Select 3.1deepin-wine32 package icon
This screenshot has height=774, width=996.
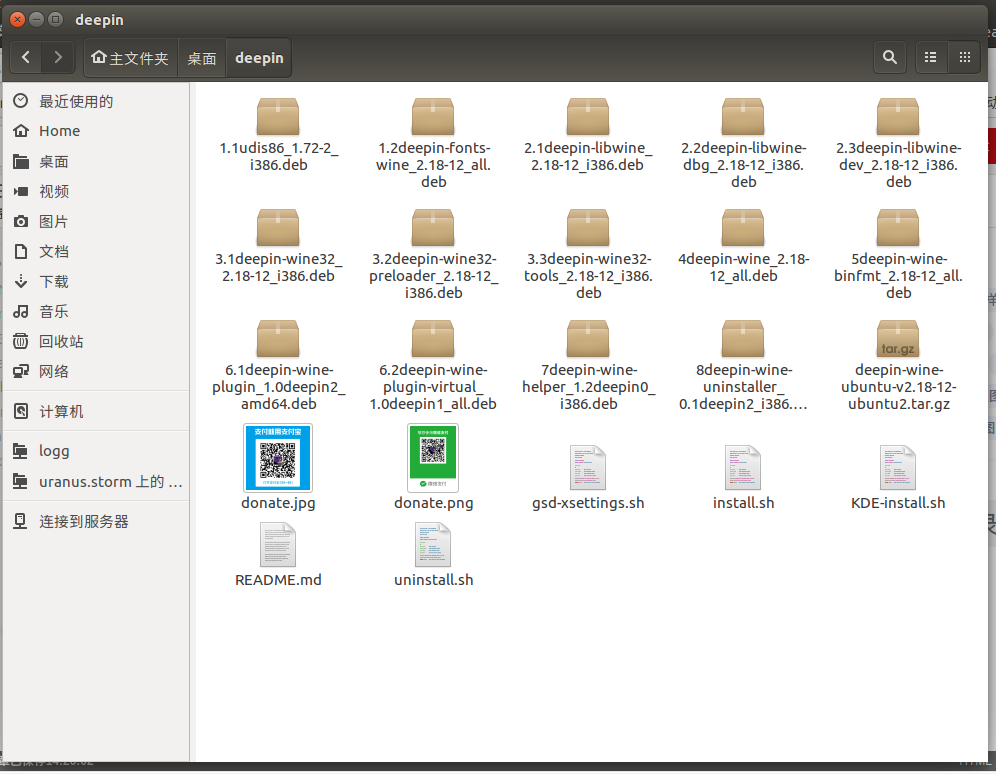point(278,228)
